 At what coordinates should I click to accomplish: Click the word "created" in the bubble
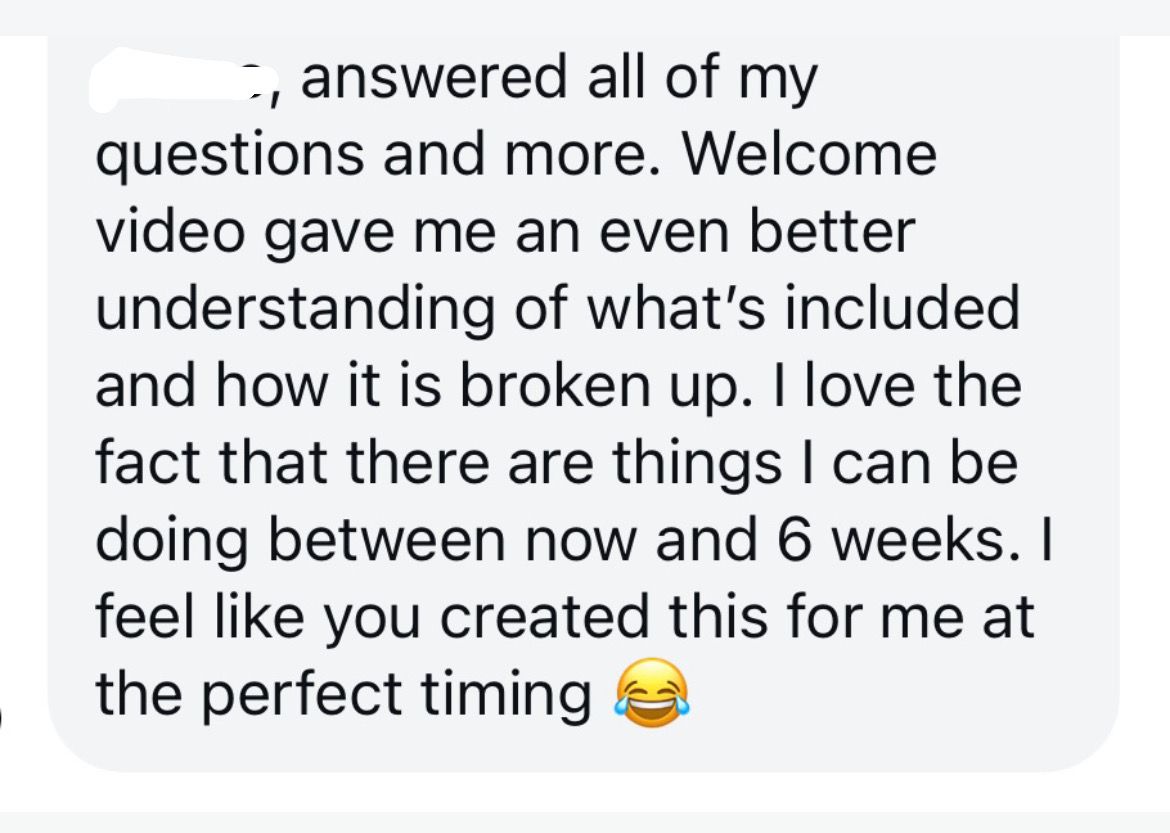coord(543,617)
